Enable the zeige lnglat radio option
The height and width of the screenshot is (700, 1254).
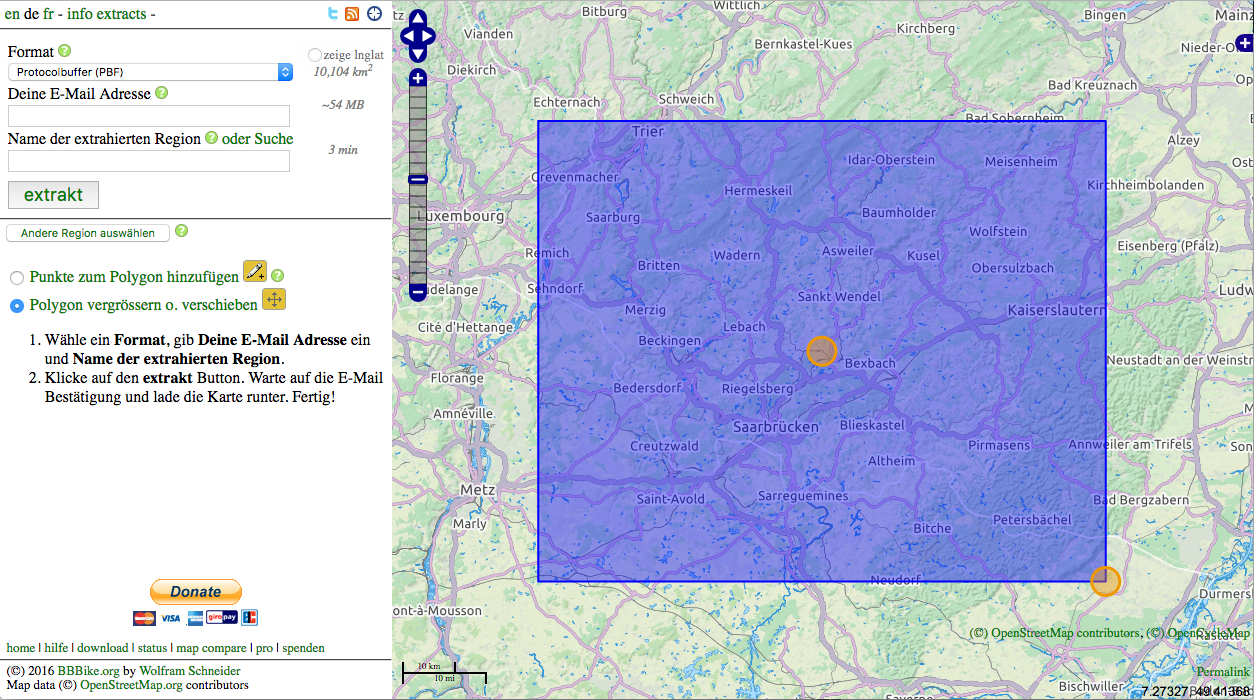315,56
